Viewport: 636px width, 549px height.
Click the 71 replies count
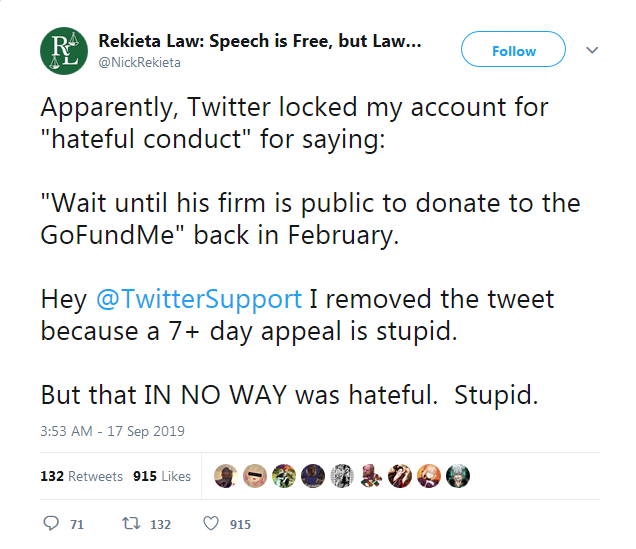coord(77,524)
